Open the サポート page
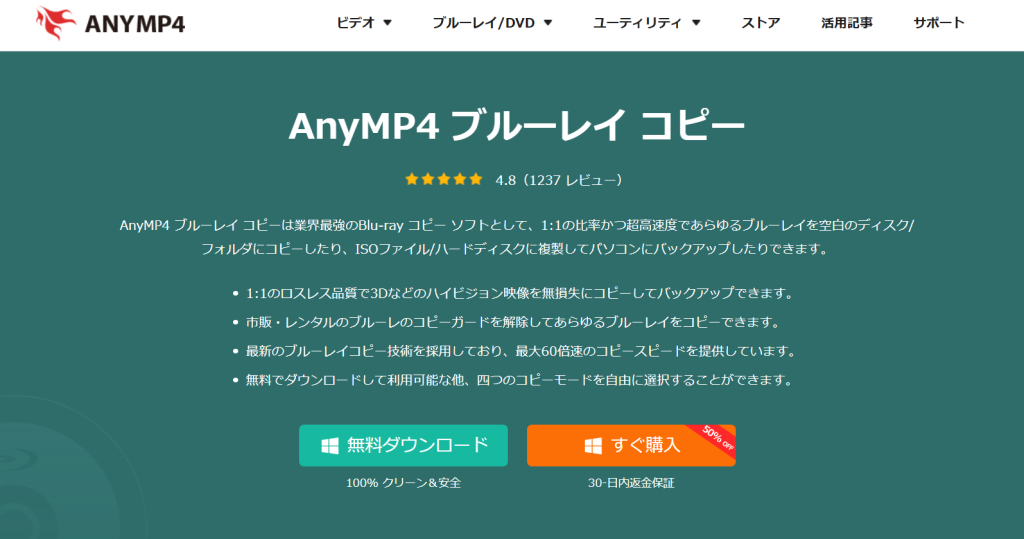The image size is (1024, 539). pyautogui.click(x=938, y=23)
